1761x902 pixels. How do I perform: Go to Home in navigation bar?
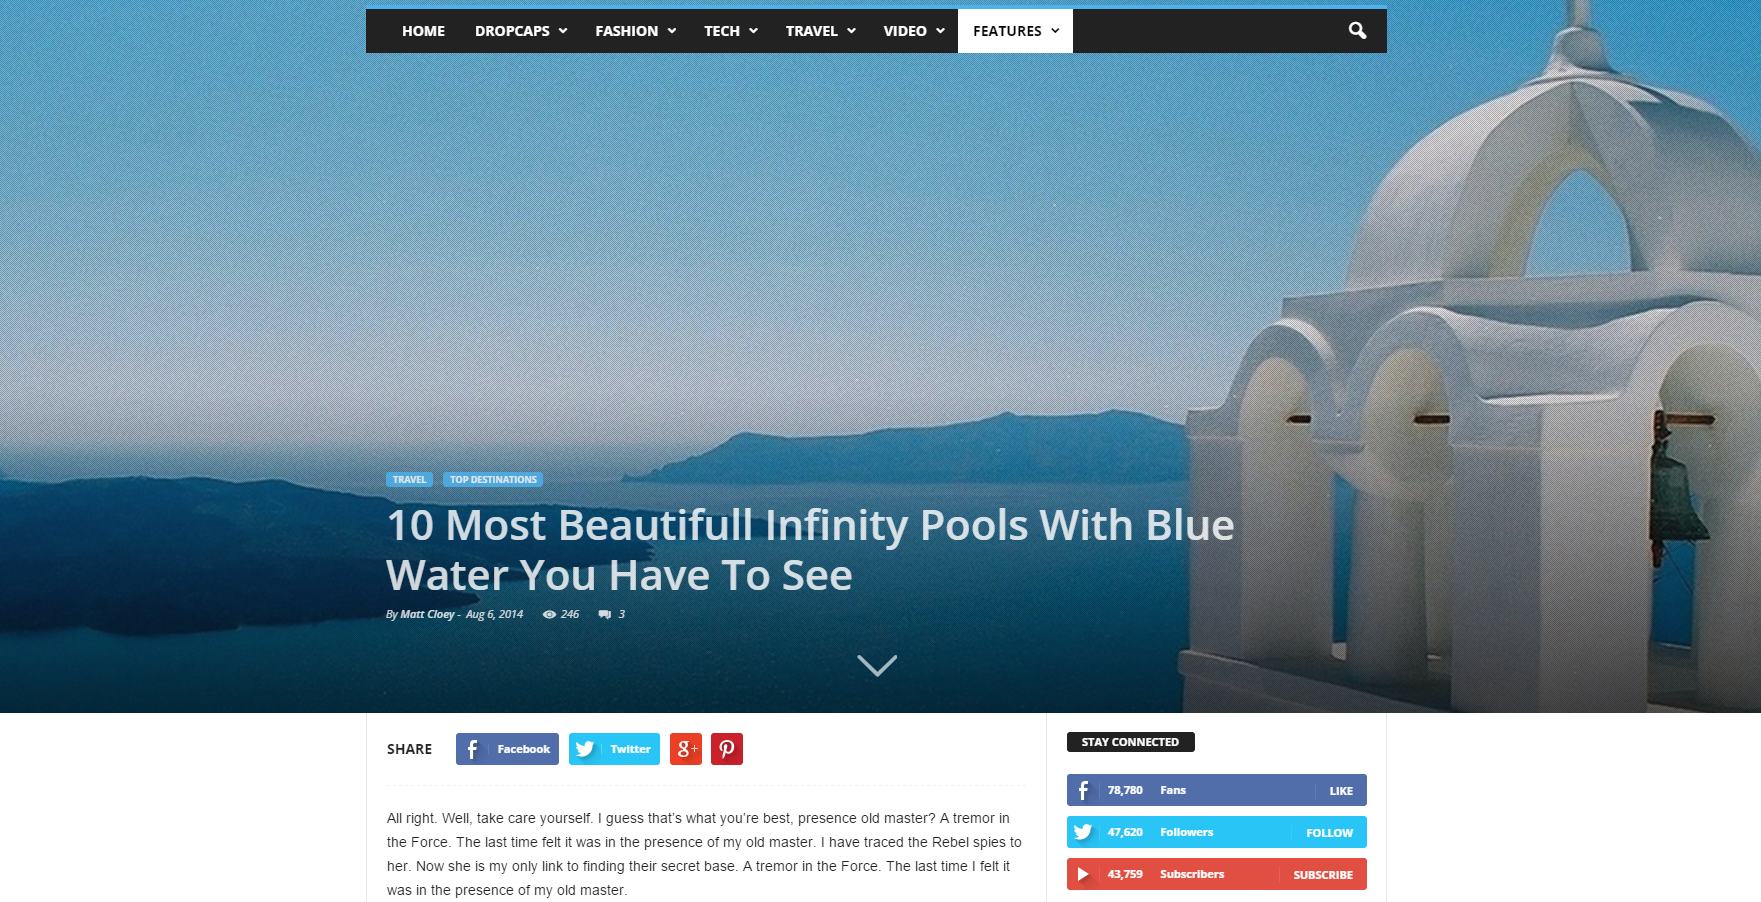coord(423,31)
